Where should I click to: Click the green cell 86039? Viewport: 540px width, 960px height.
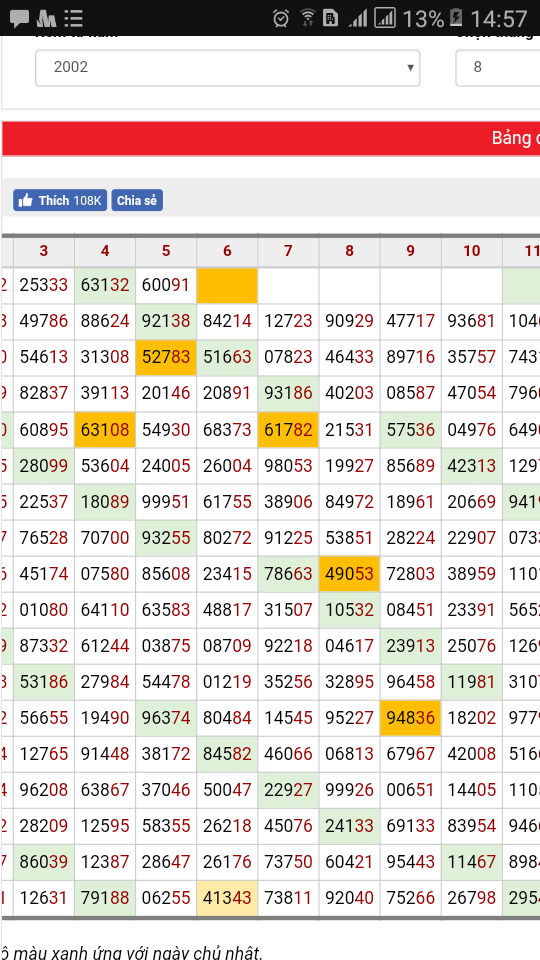coord(43,862)
